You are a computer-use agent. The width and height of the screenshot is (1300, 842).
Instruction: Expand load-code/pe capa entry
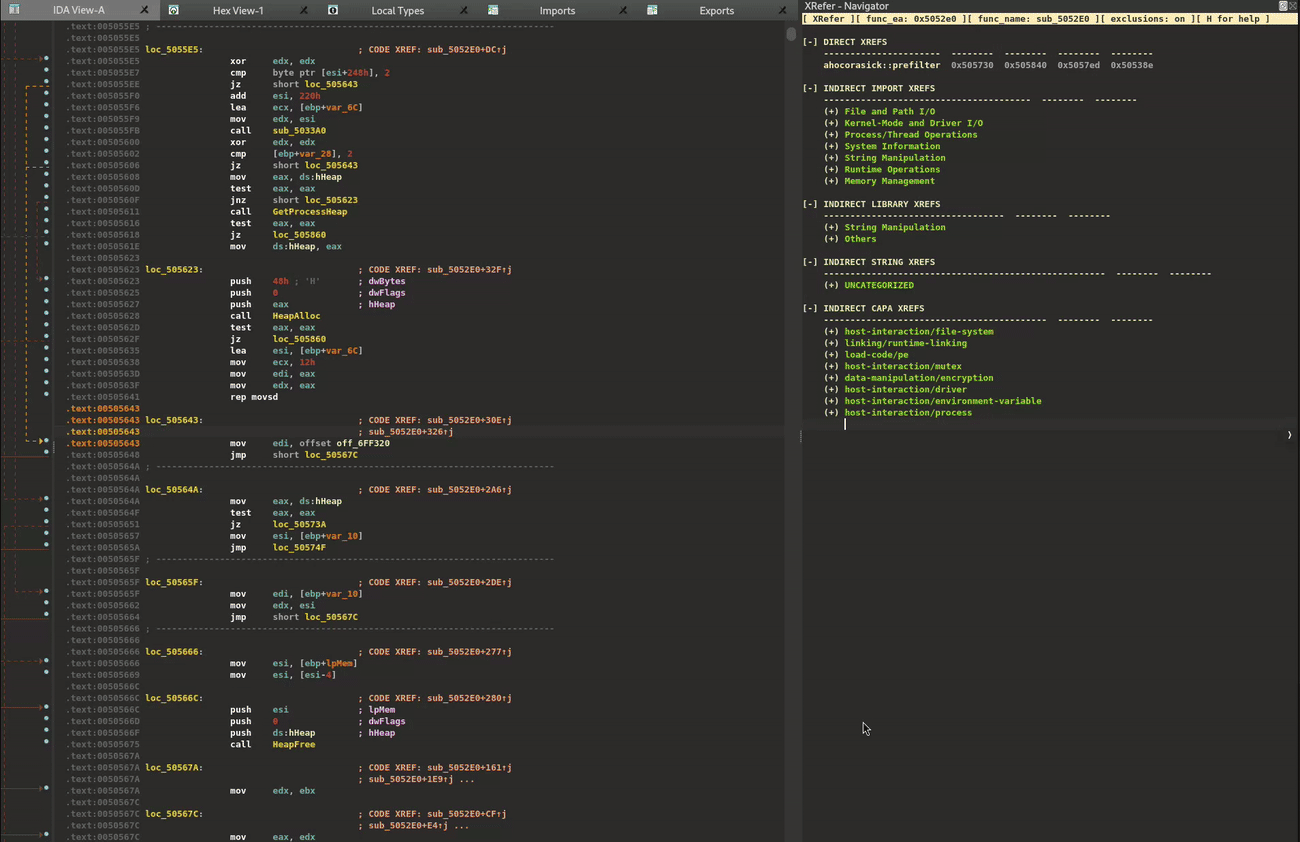point(831,354)
